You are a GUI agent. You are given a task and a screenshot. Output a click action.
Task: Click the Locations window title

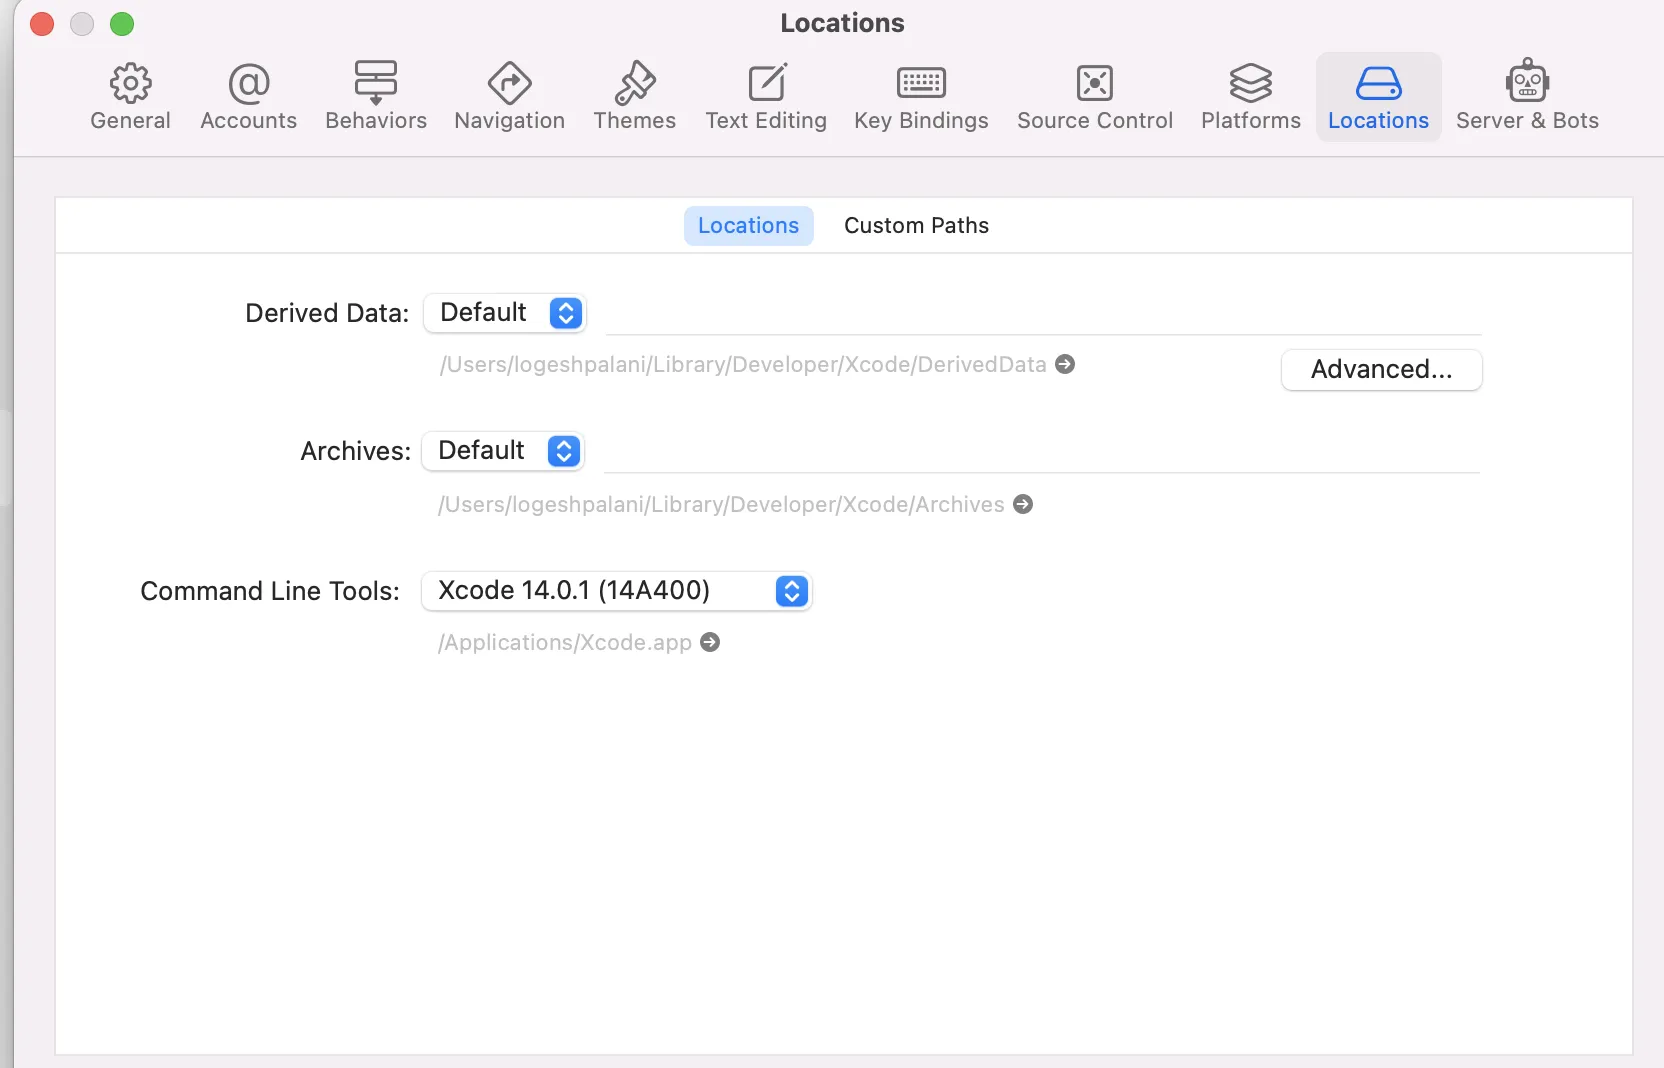pos(842,23)
